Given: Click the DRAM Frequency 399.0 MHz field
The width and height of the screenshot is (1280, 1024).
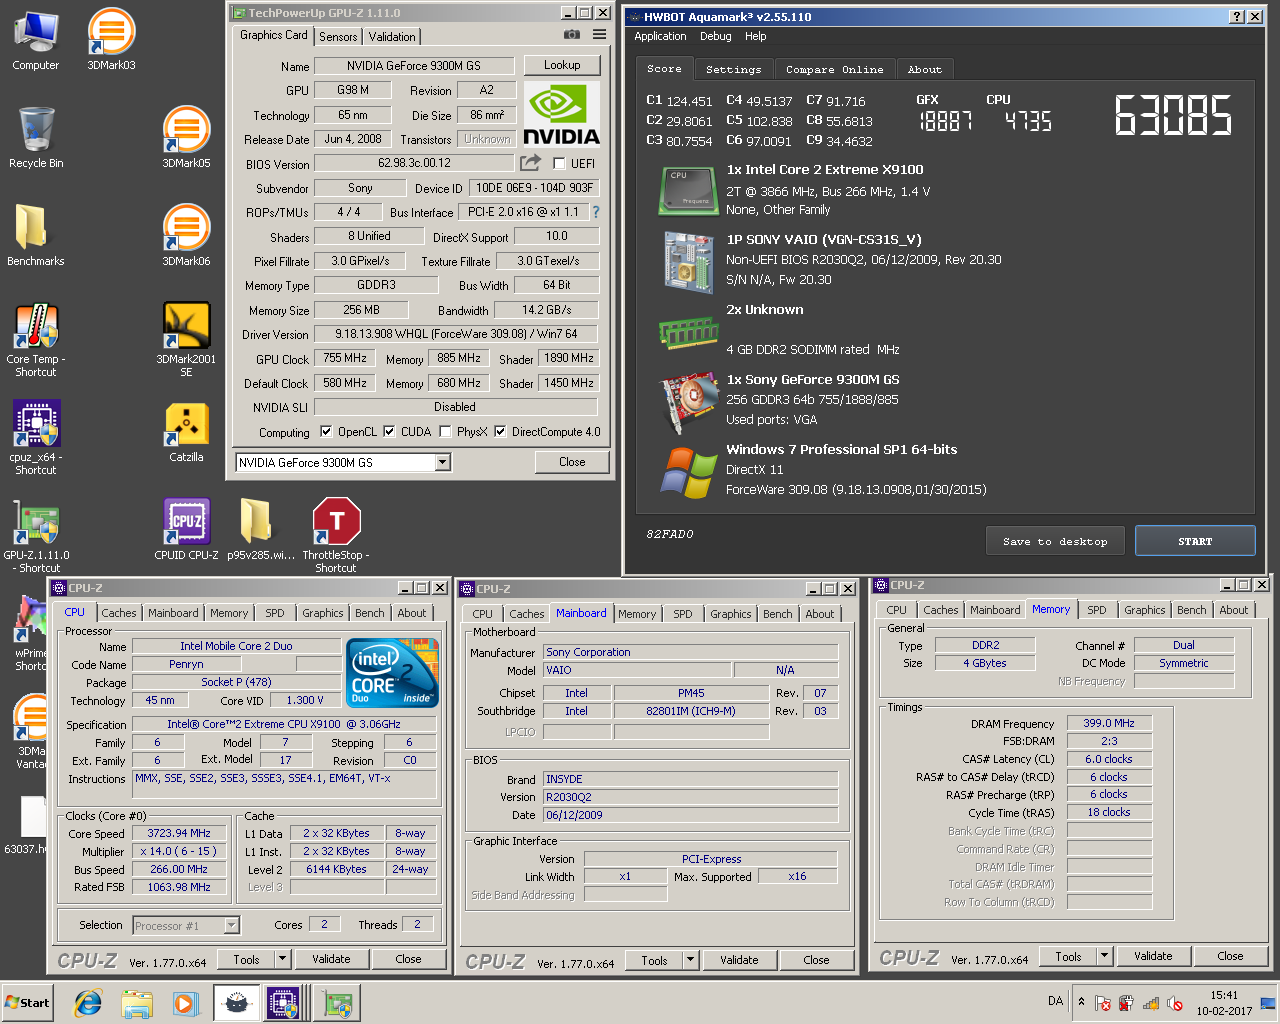Looking at the screenshot, I should pos(1109,723).
